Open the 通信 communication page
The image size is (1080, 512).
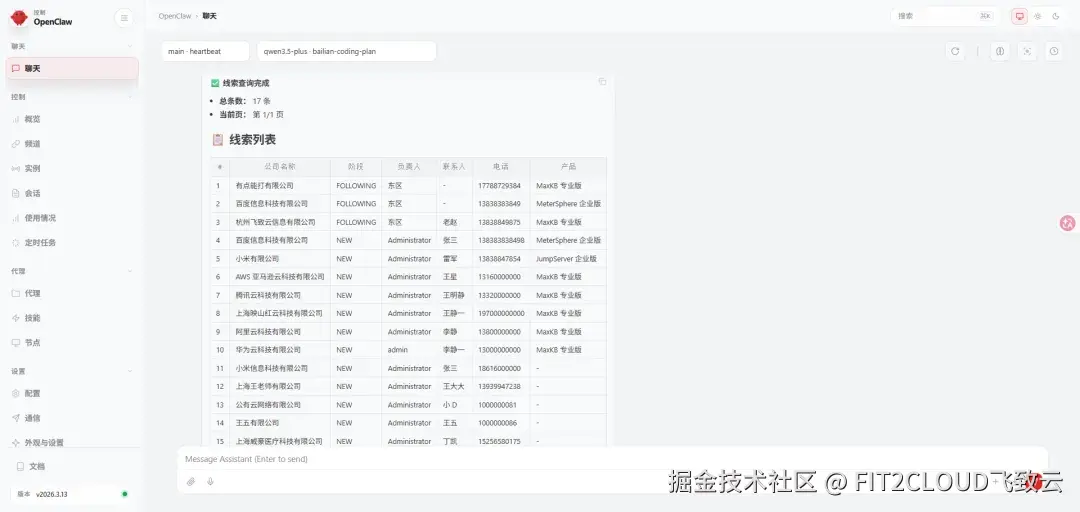click(72, 418)
